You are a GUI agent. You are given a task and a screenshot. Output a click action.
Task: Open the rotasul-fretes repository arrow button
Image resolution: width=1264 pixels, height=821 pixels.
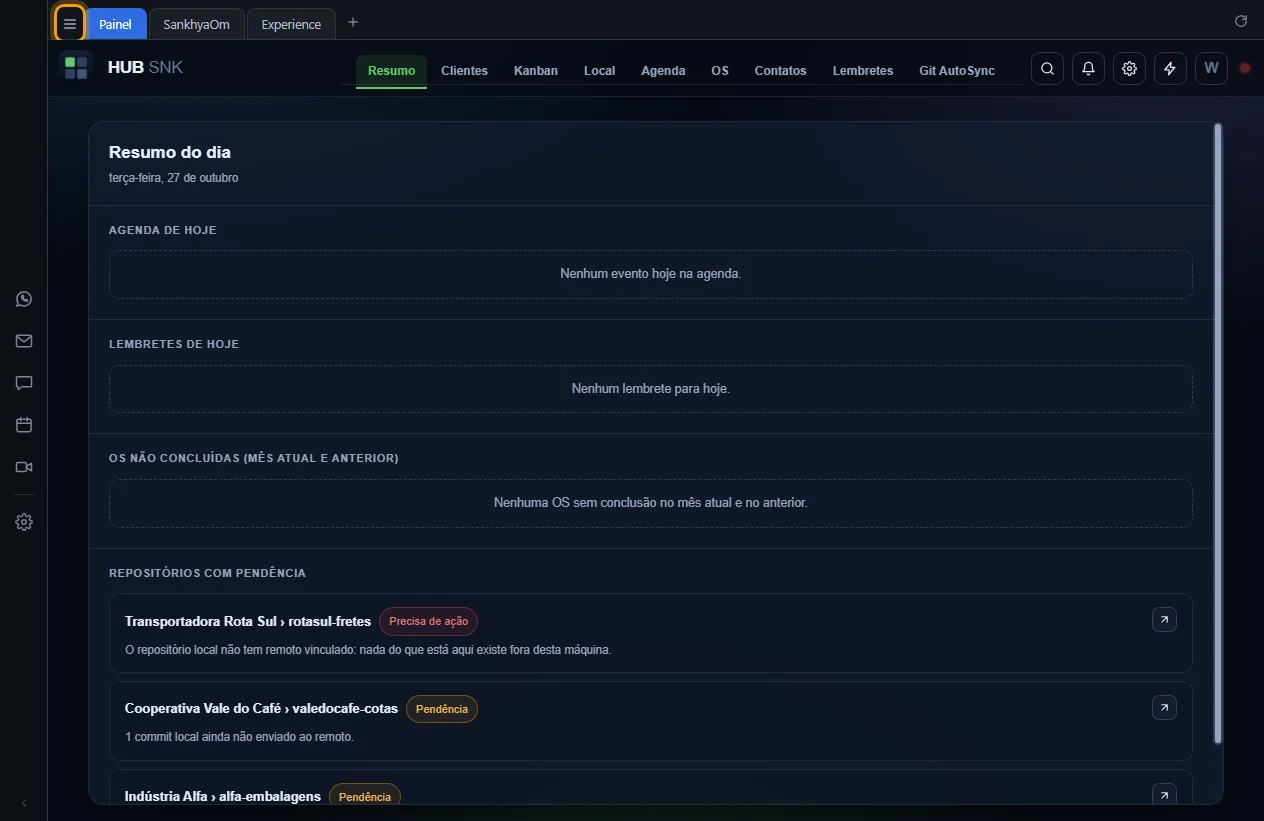click(1164, 620)
